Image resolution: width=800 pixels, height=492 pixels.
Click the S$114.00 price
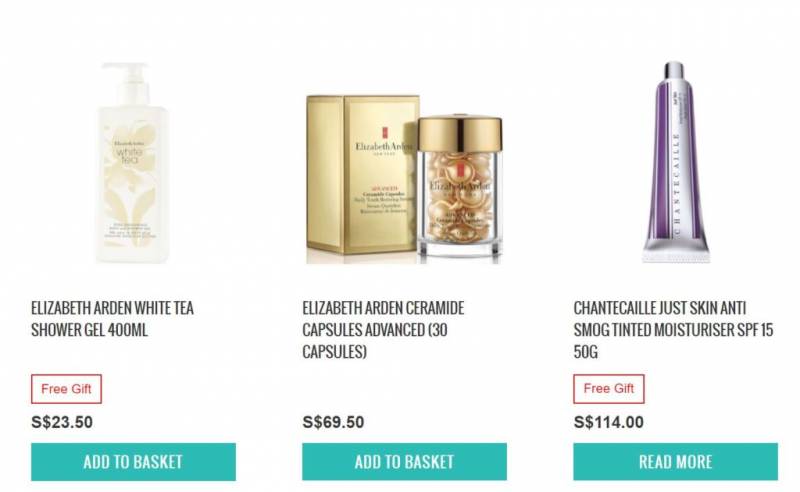(609, 422)
